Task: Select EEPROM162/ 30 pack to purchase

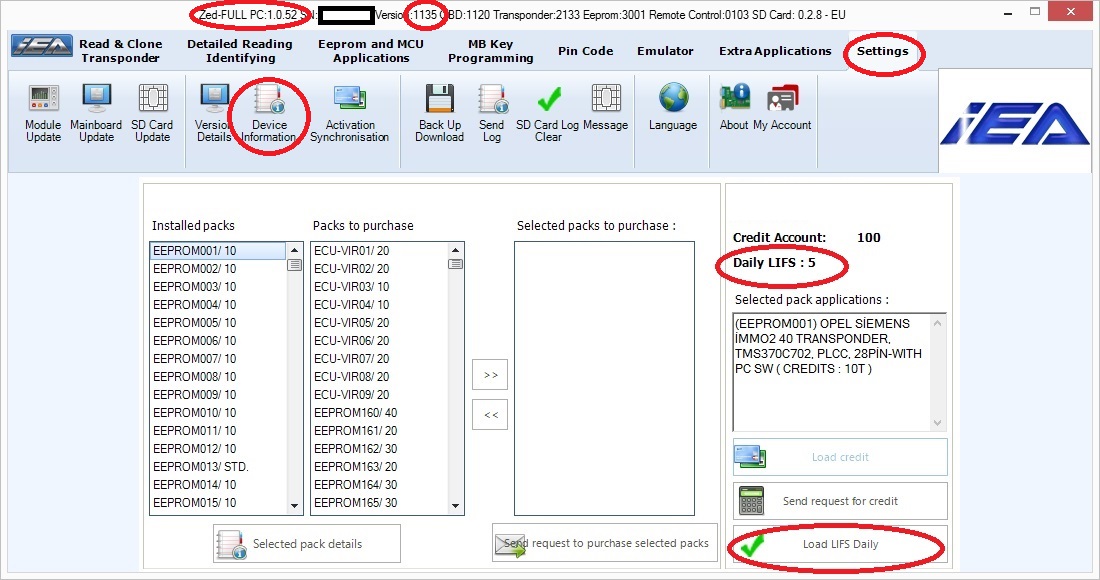Action: 380,448
